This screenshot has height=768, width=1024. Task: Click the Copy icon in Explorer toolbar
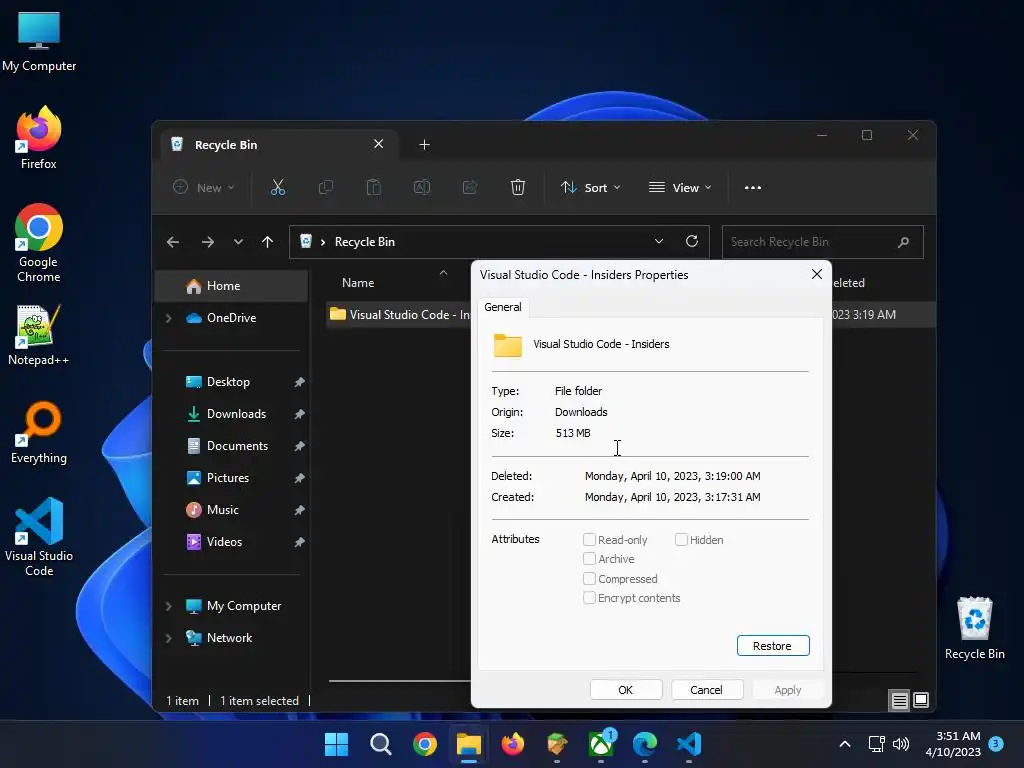coord(325,187)
